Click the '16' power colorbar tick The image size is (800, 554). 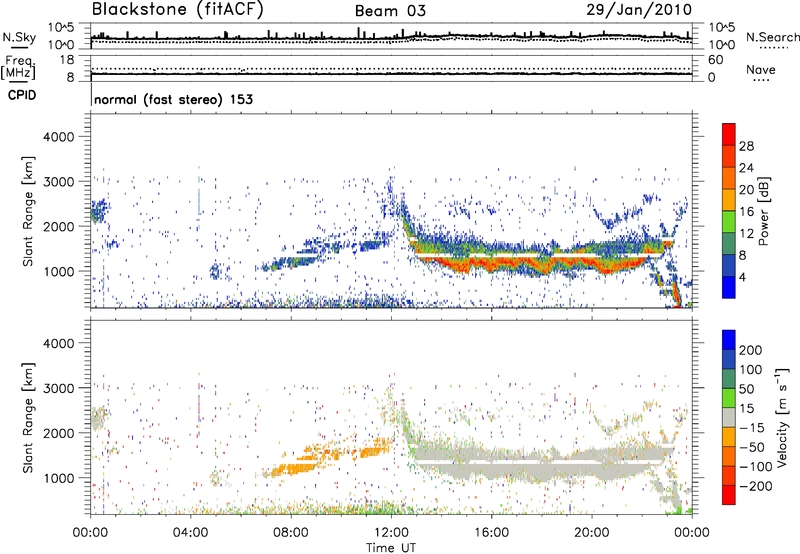tap(746, 212)
